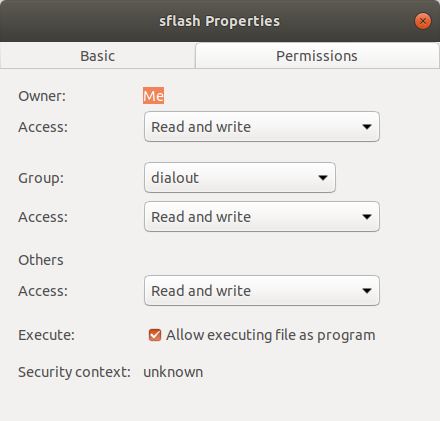Close the sflash Properties dialog
Image resolution: width=440 pixels, height=421 pixels.
(423, 21)
